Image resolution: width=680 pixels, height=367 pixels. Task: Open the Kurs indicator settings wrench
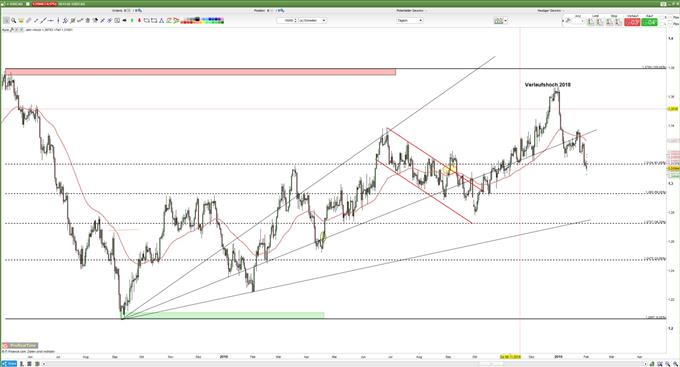point(12,29)
